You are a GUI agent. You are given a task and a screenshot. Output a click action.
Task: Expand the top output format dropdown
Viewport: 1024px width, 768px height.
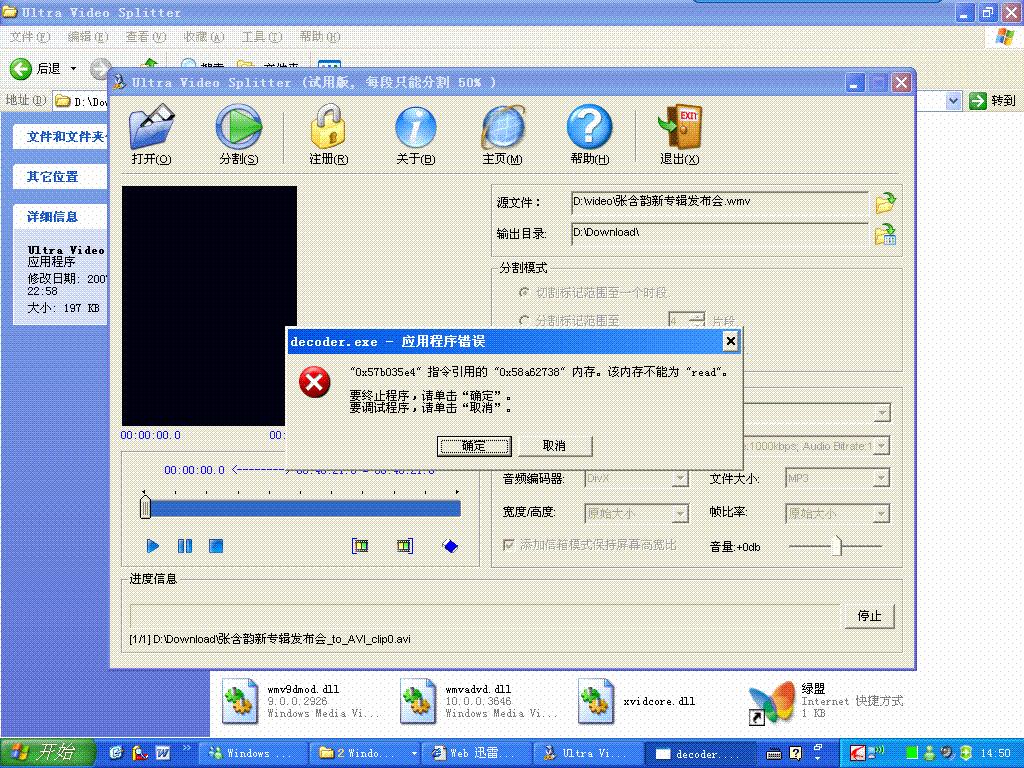click(882, 413)
